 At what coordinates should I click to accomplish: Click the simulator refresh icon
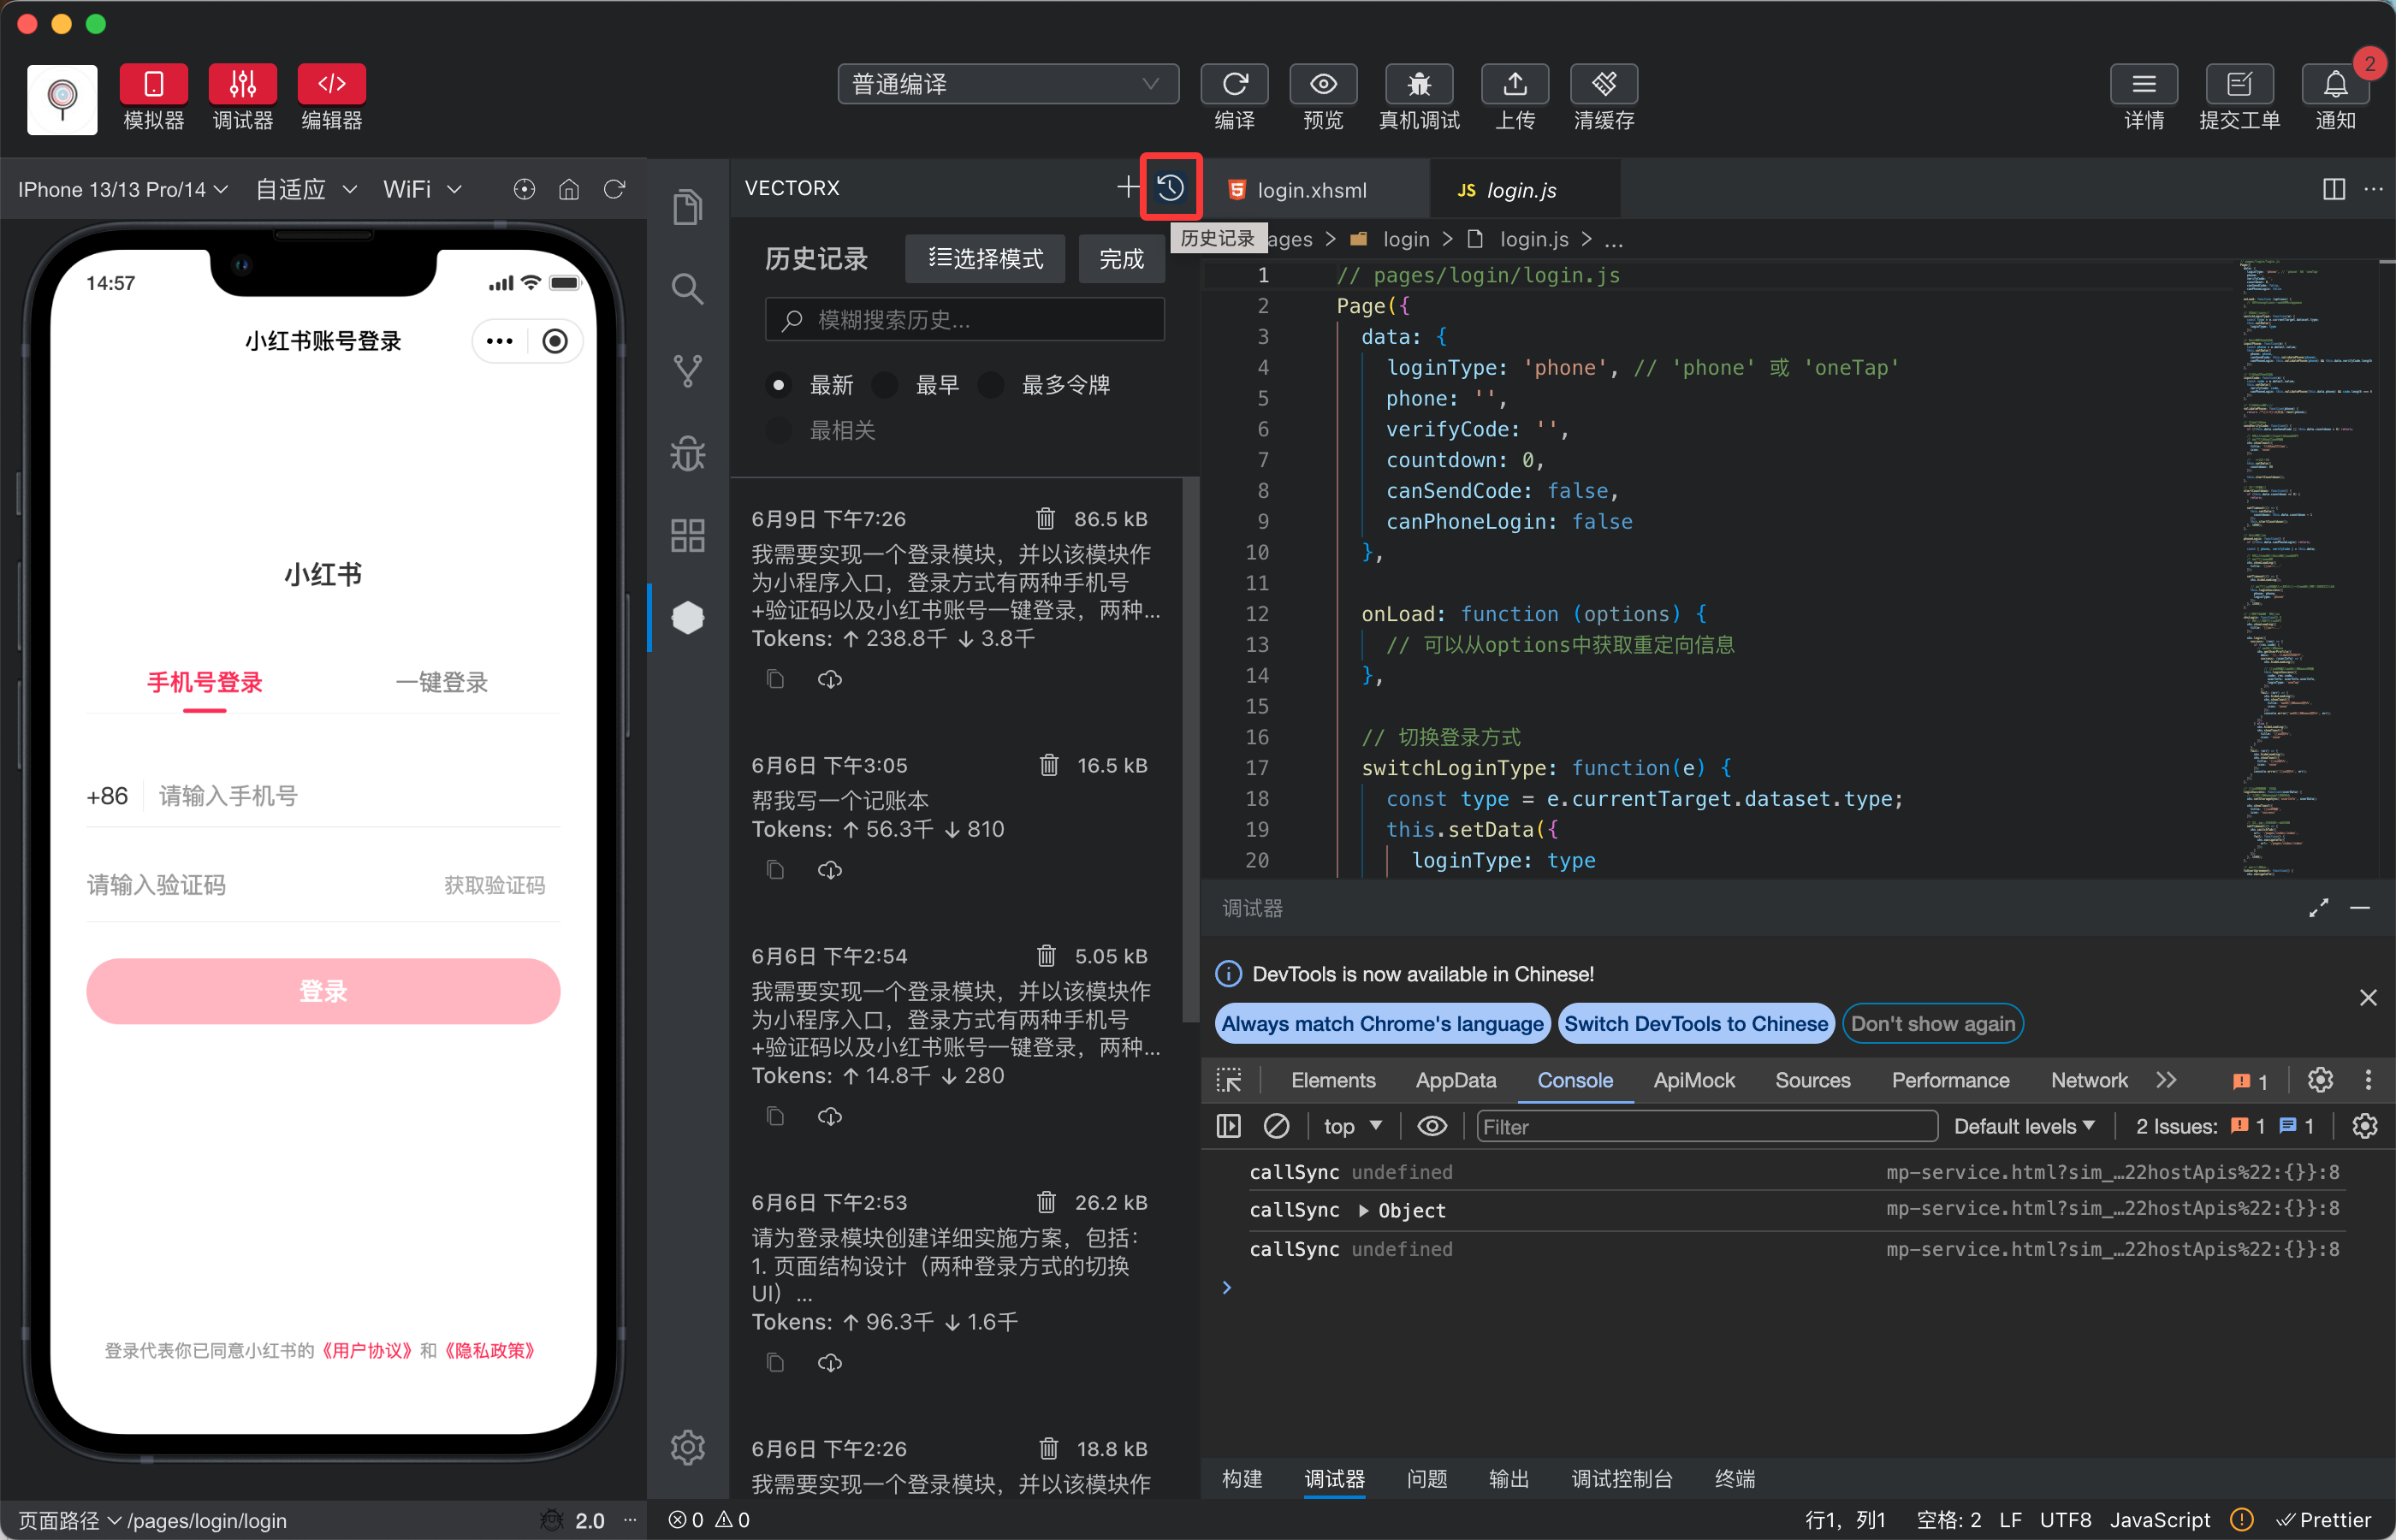pyautogui.click(x=614, y=189)
